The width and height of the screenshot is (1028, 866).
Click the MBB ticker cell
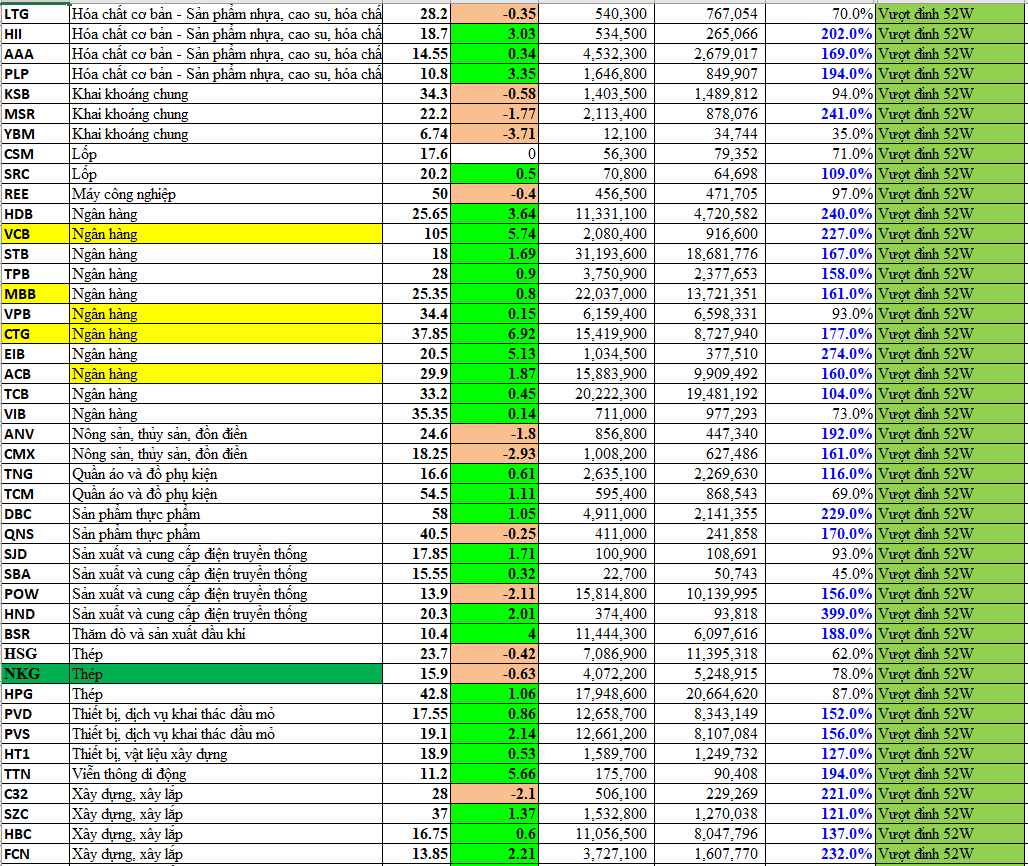coord(34,294)
